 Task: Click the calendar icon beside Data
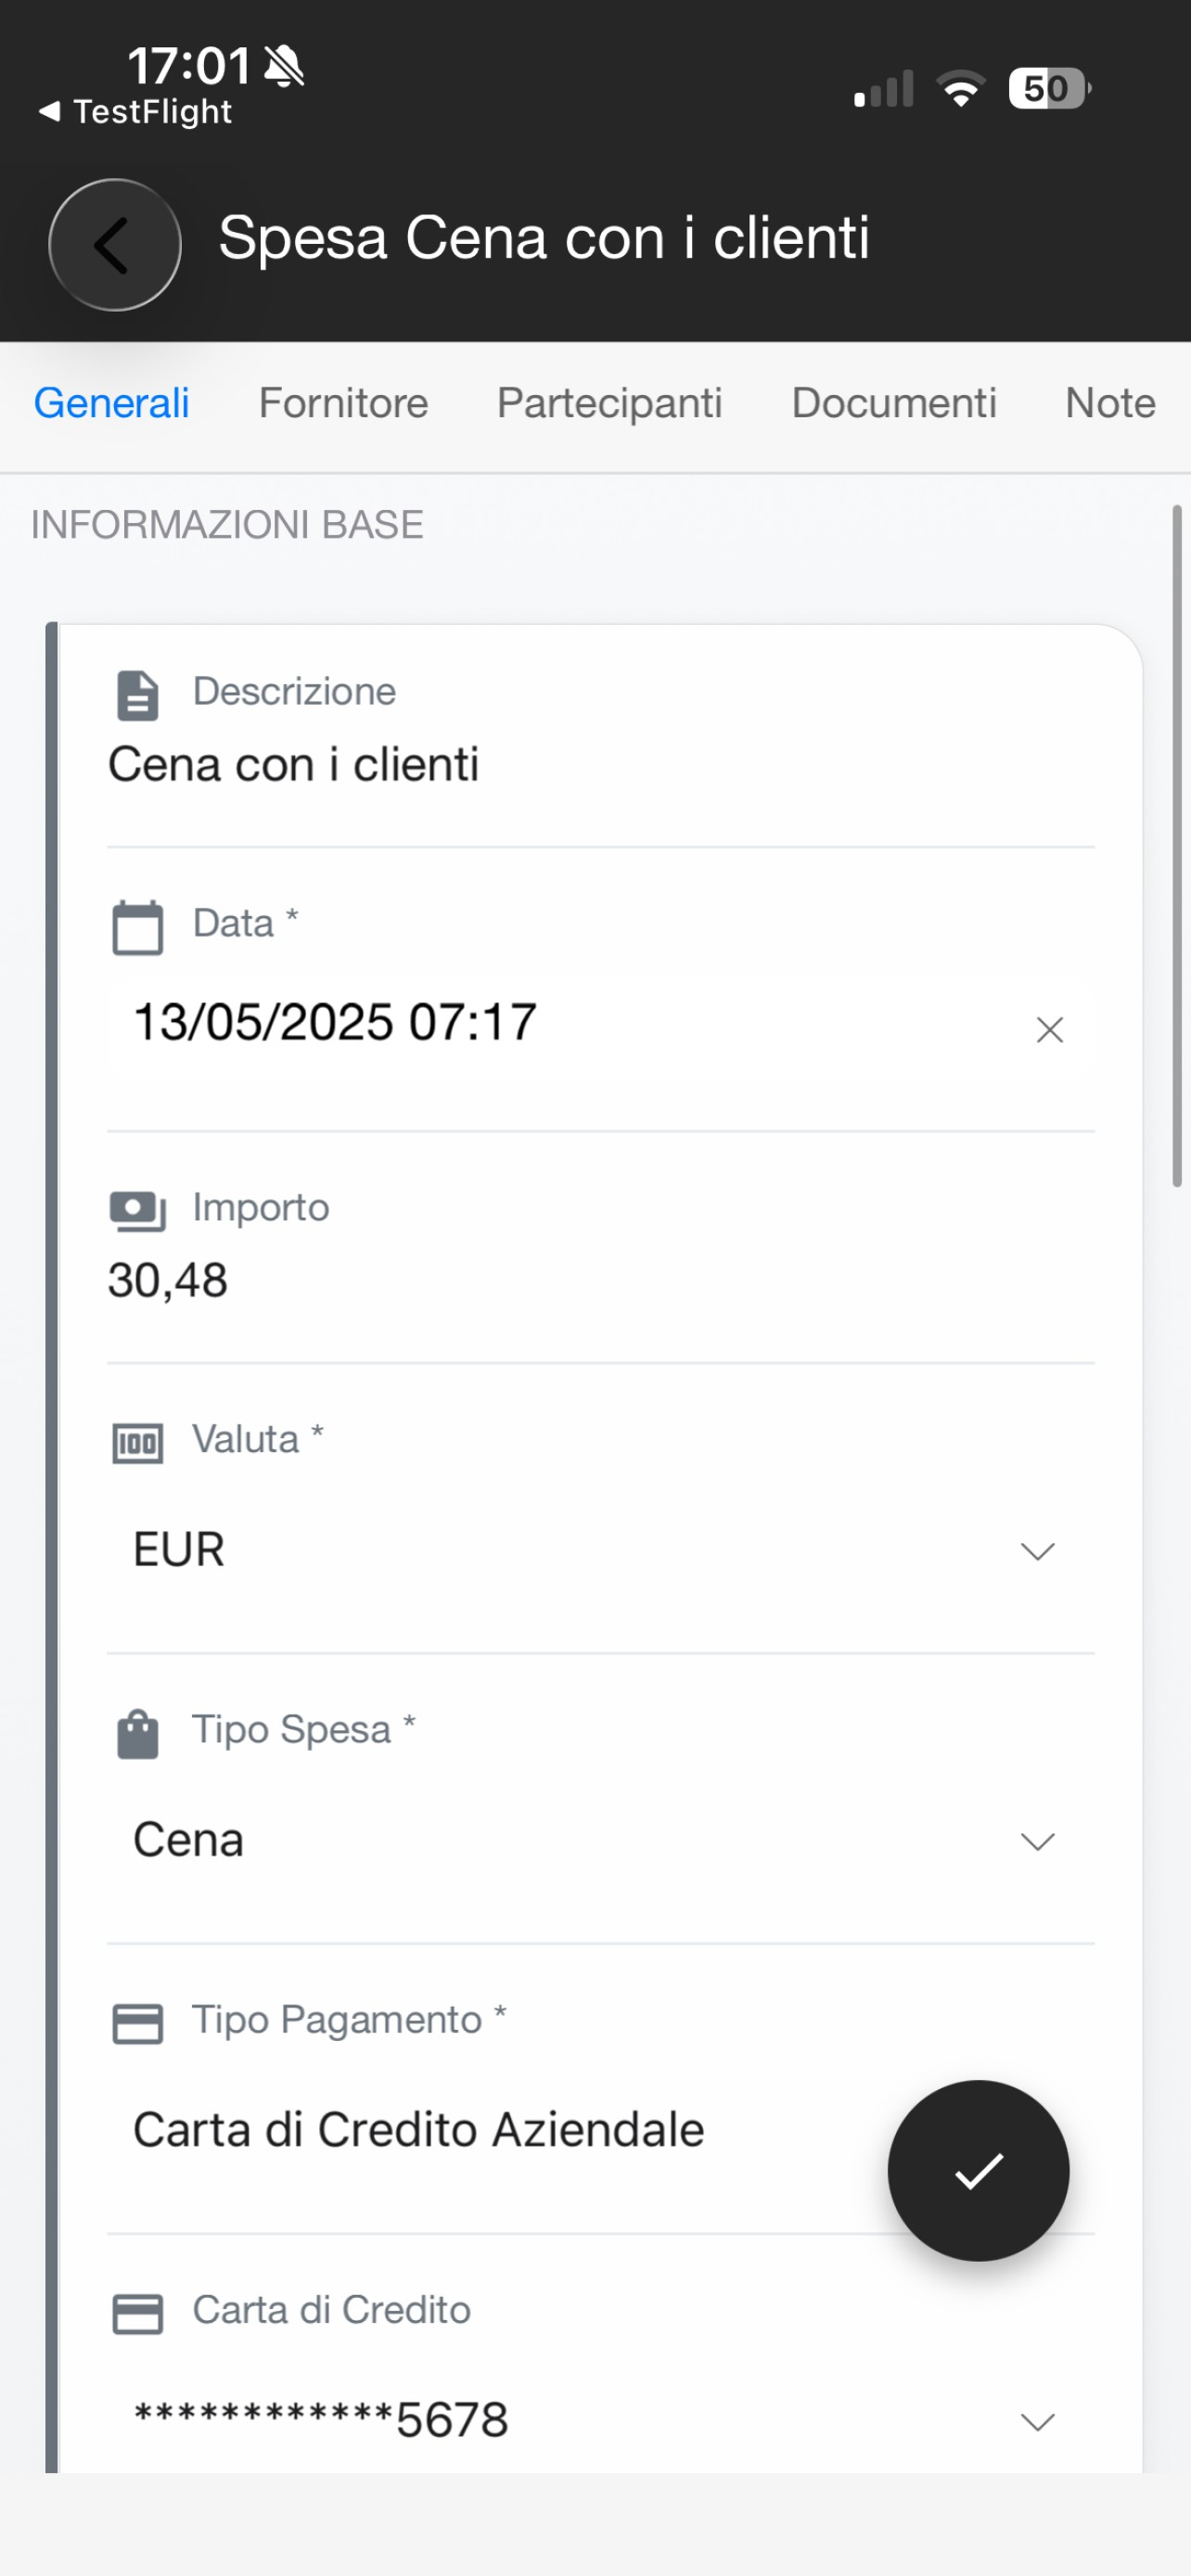[x=138, y=927]
